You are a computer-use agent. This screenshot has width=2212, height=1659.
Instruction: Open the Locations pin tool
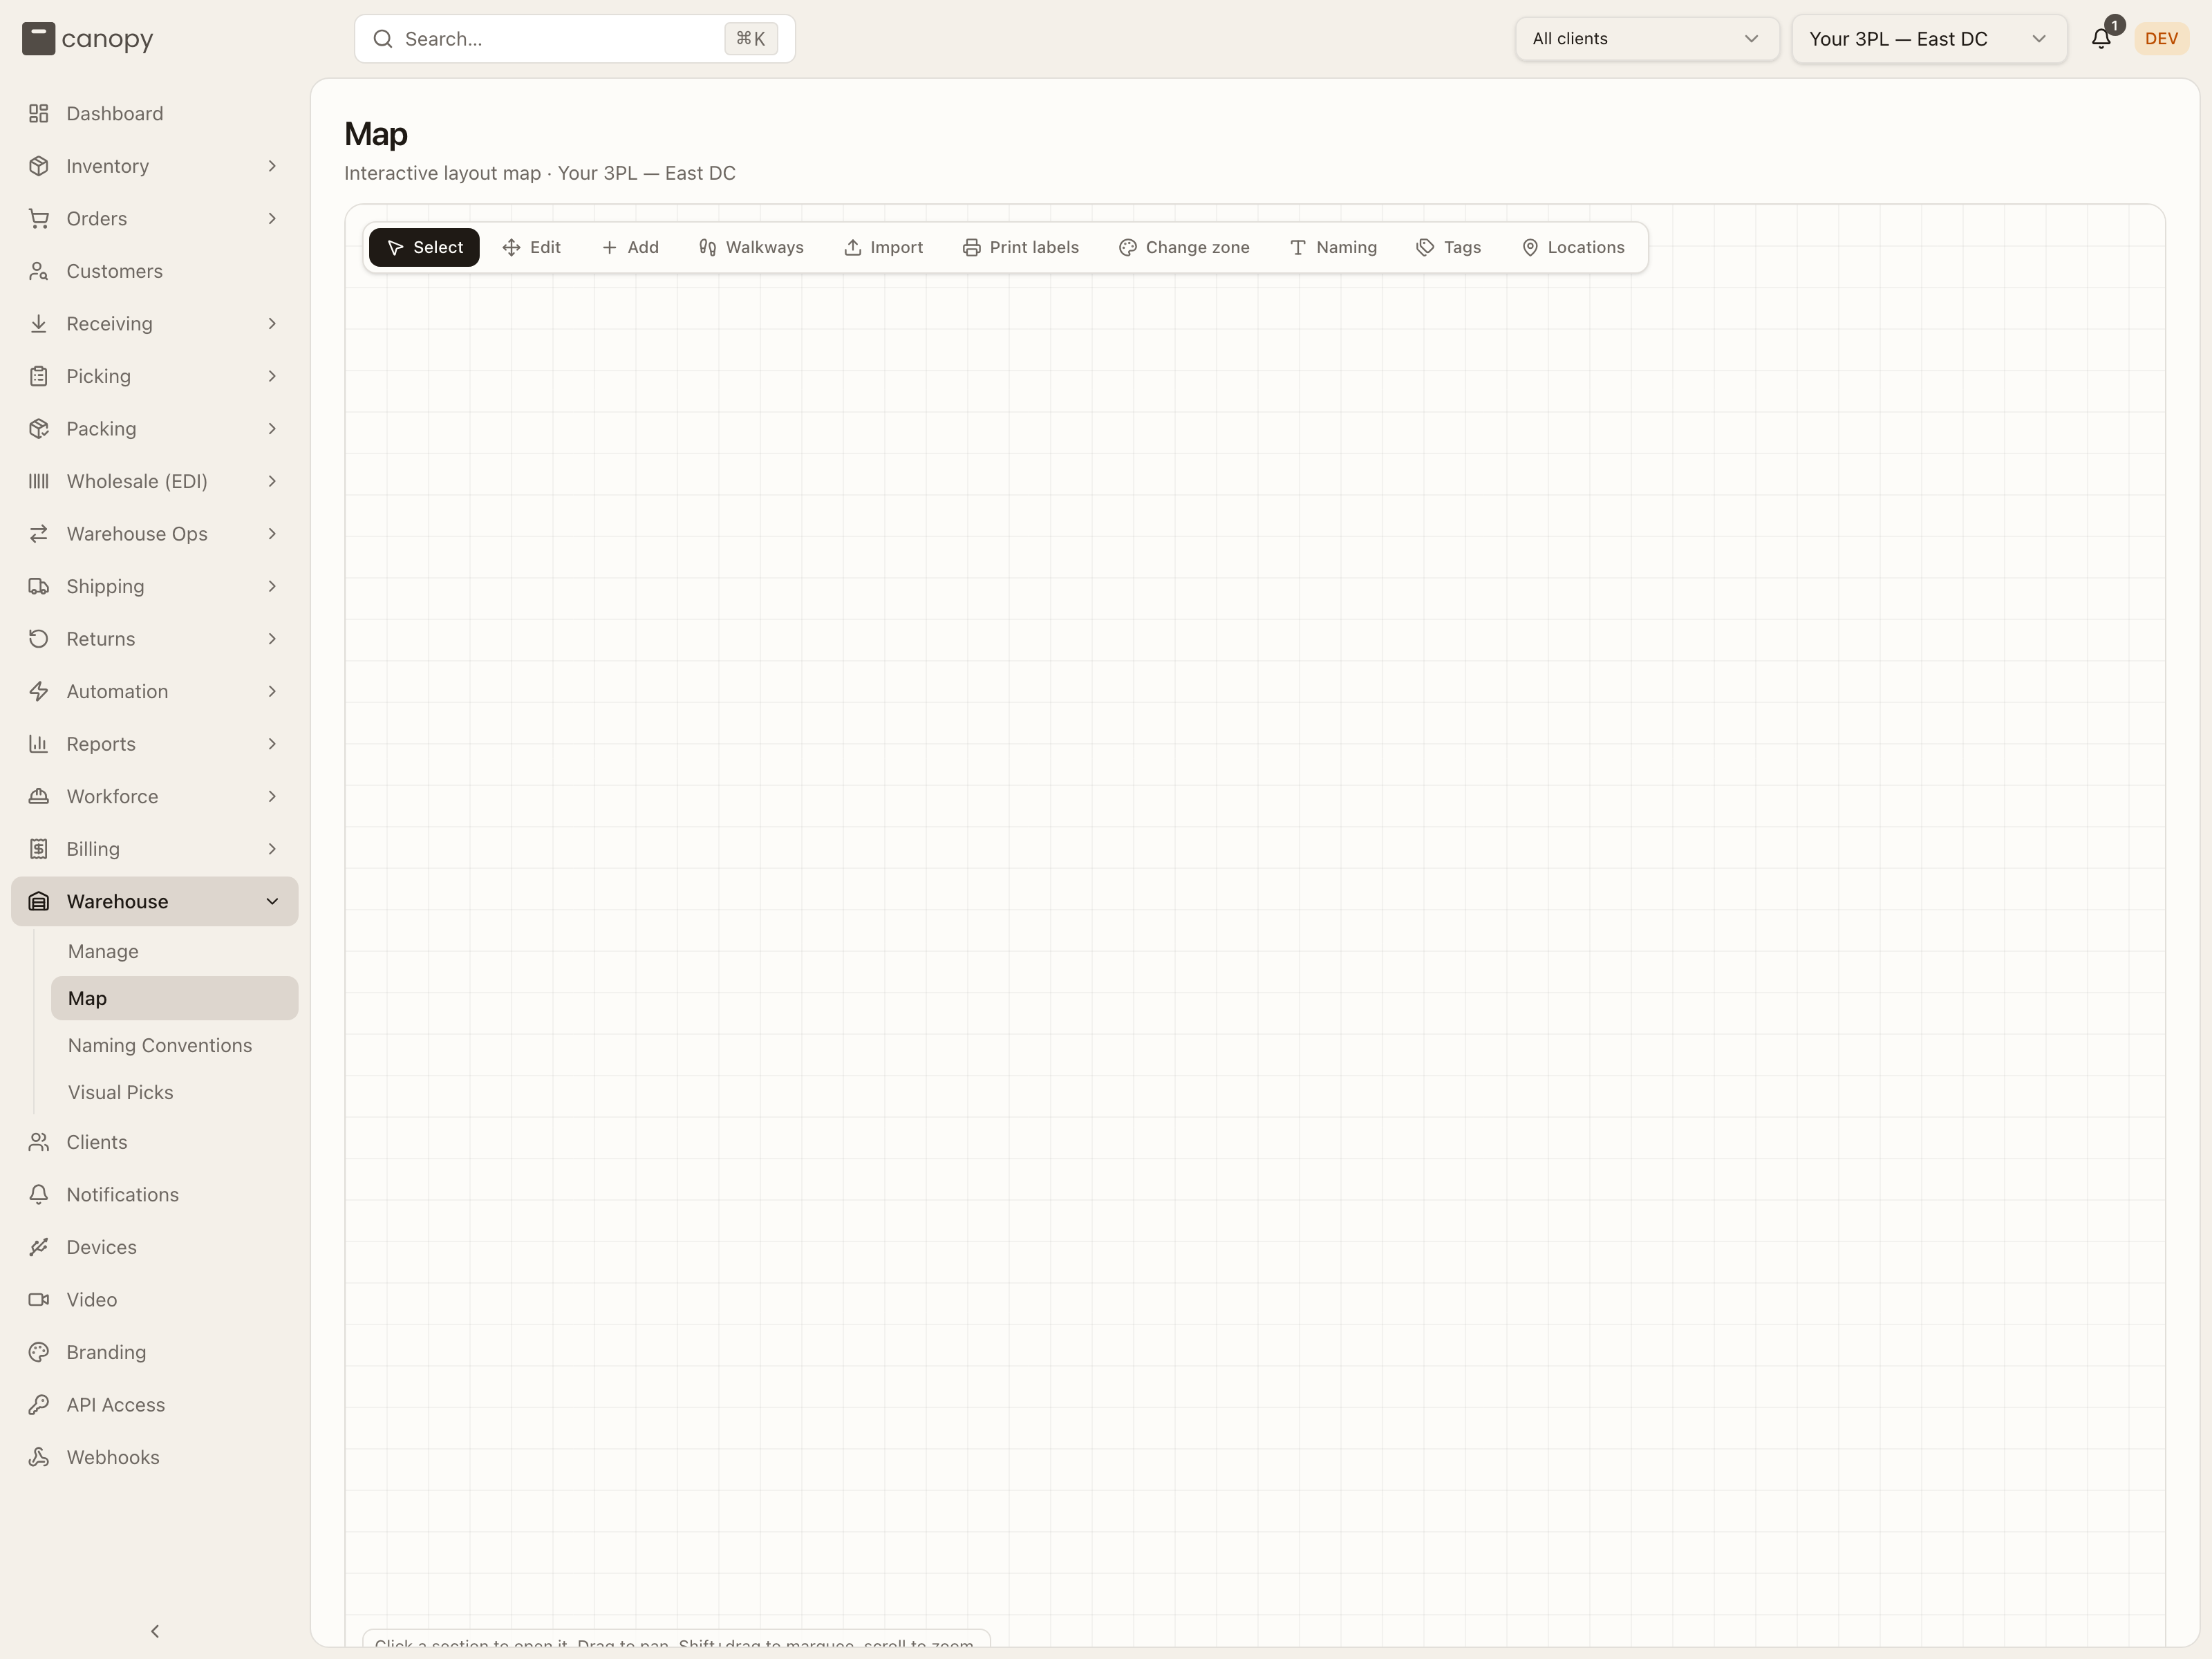pos(1573,247)
